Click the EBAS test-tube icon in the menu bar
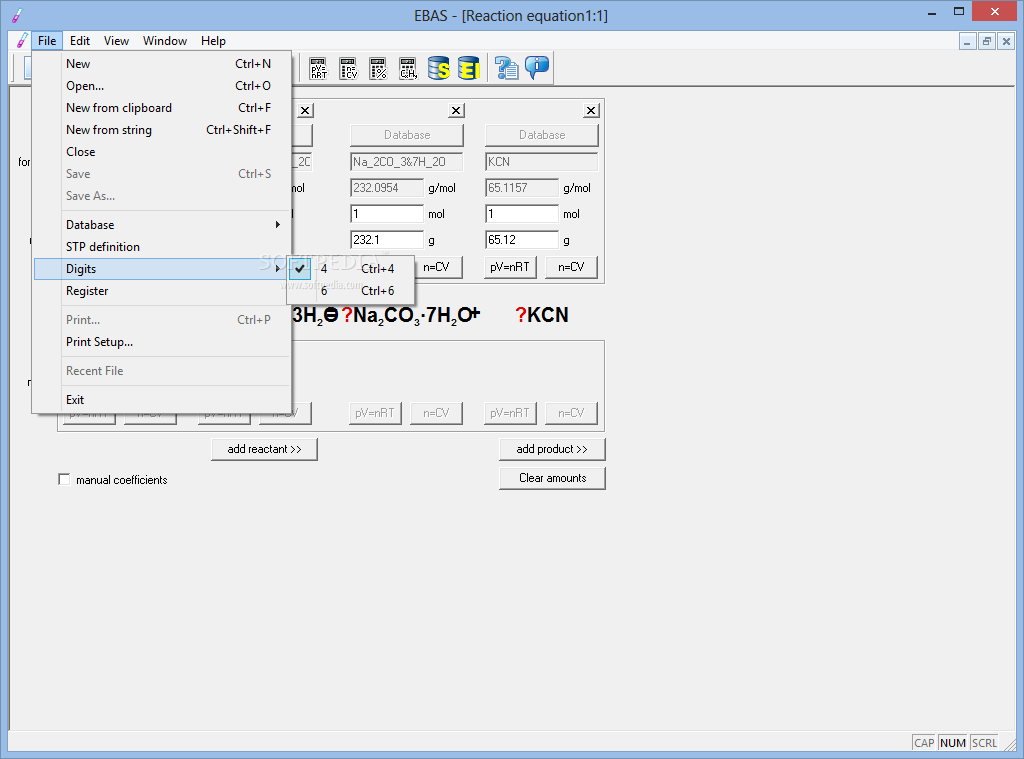 22,40
